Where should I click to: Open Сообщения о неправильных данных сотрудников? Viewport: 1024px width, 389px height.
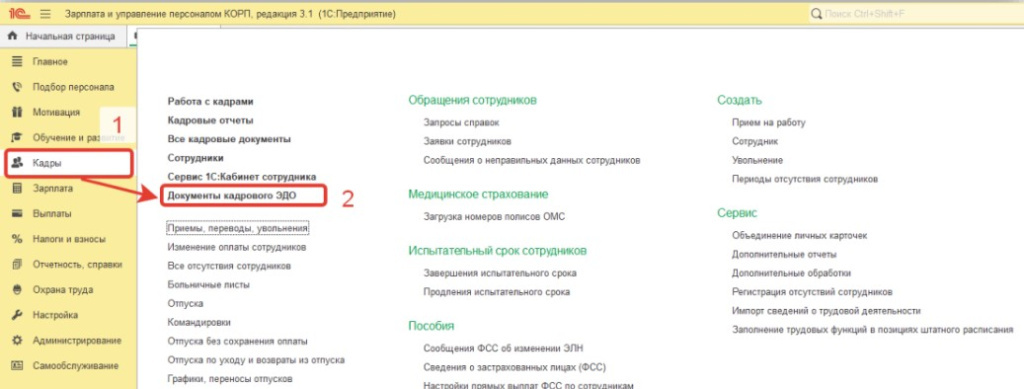532,160
